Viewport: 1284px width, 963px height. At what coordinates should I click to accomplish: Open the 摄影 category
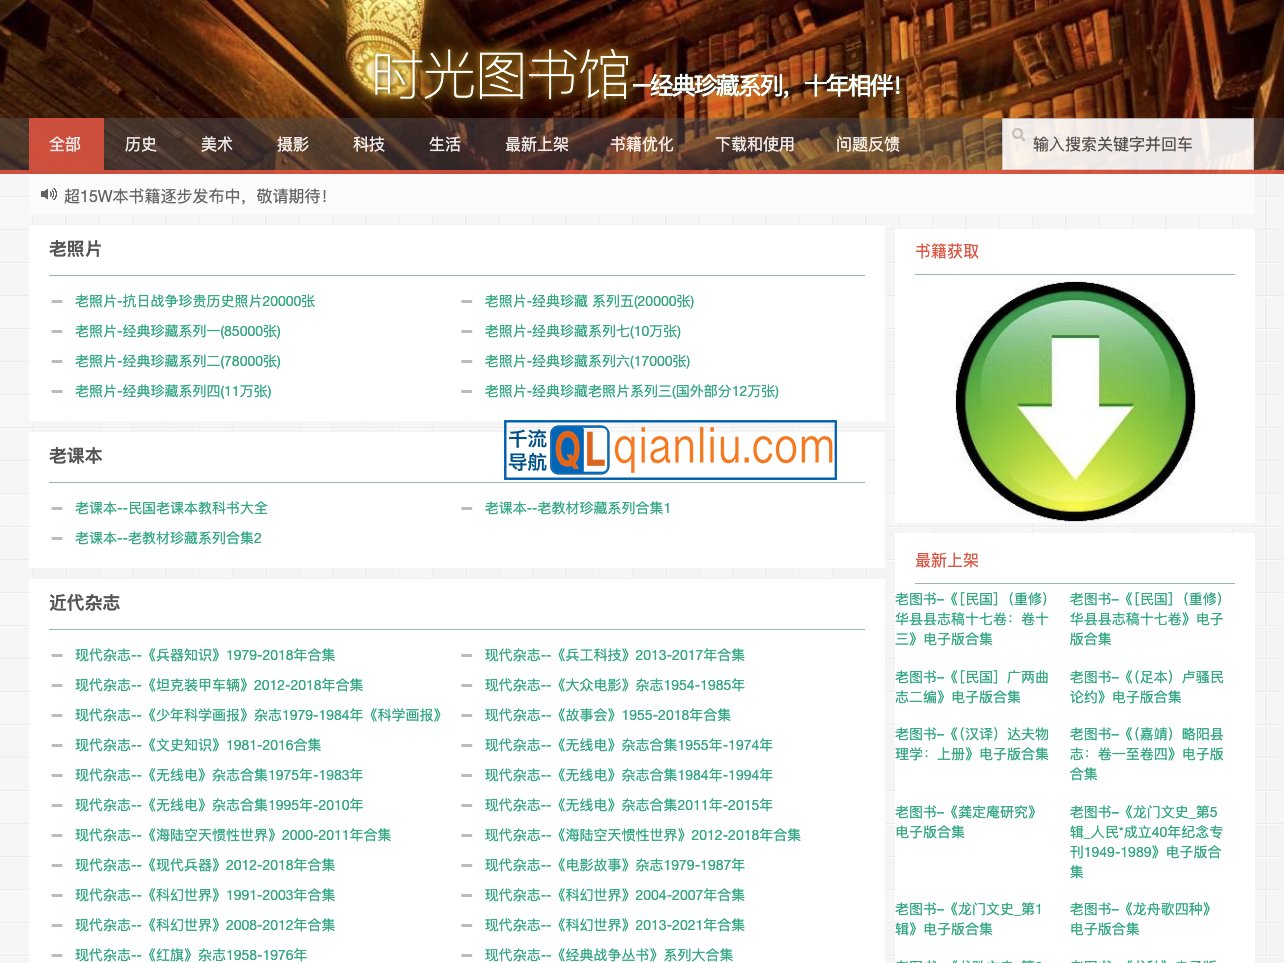(293, 144)
